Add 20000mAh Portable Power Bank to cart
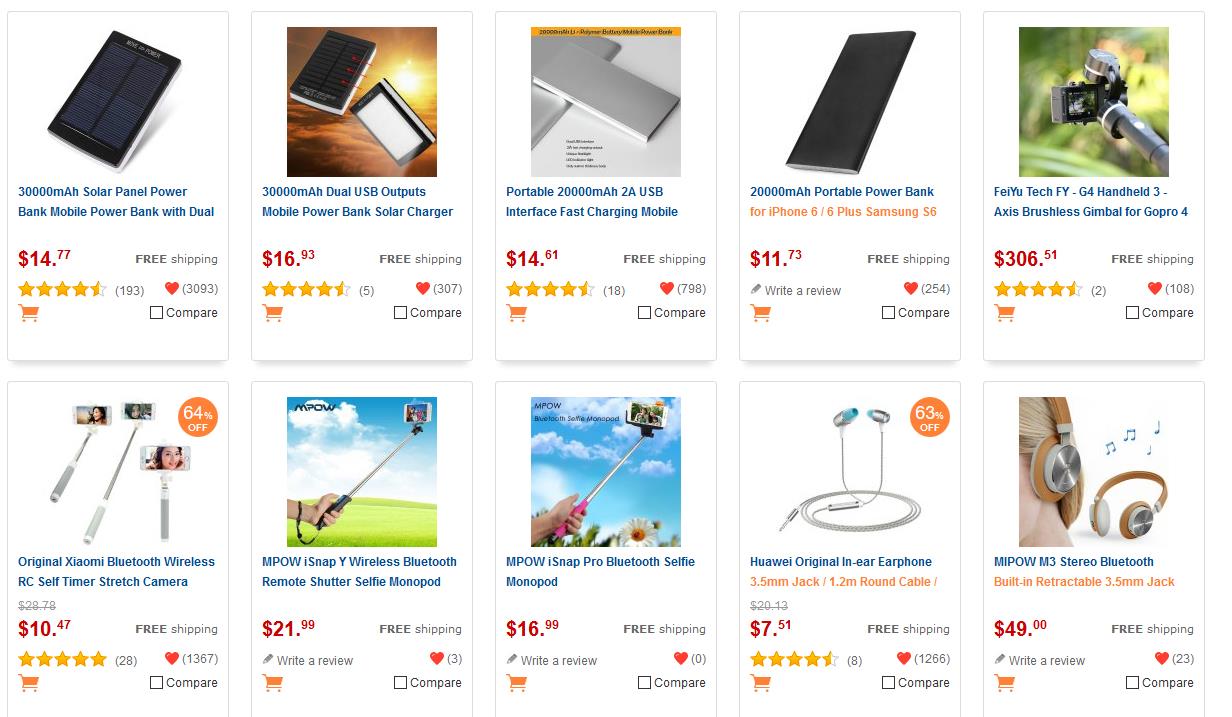This screenshot has width=1232, height=717. [x=760, y=313]
